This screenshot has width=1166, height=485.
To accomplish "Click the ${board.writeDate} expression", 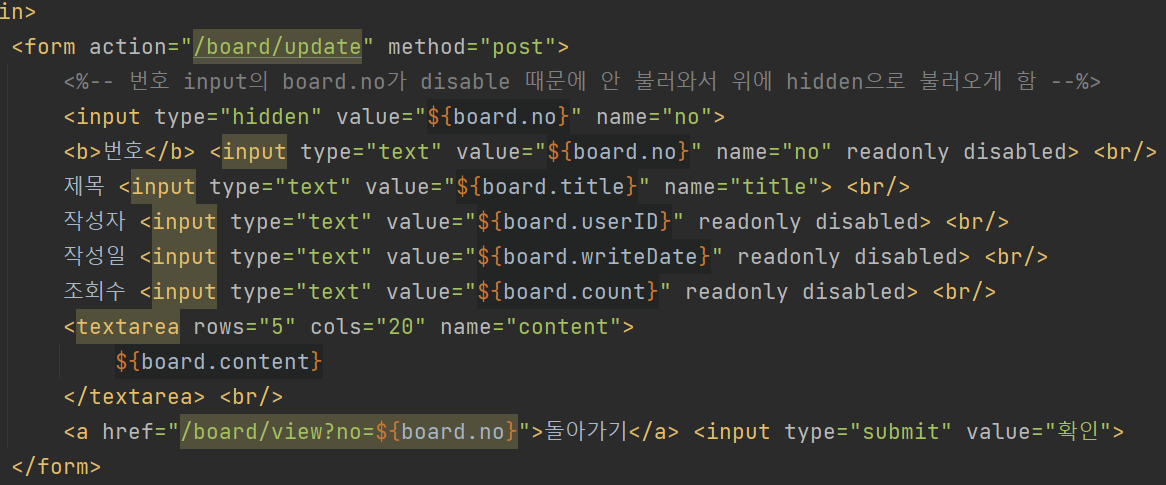I will pyautogui.click(x=594, y=257).
